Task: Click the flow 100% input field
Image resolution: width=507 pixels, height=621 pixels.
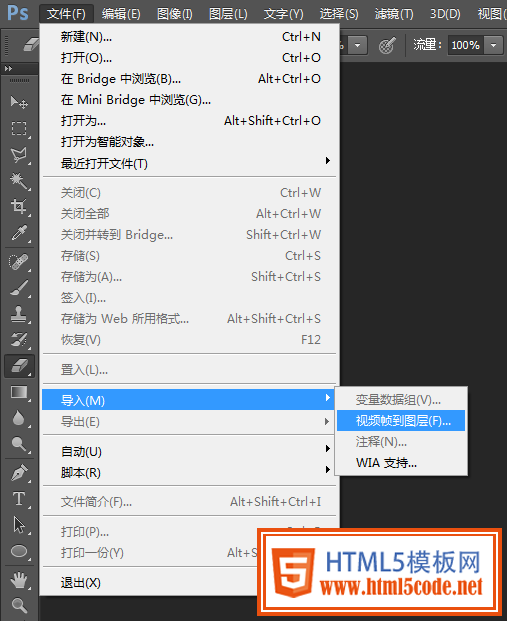Action: click(467, 45)
